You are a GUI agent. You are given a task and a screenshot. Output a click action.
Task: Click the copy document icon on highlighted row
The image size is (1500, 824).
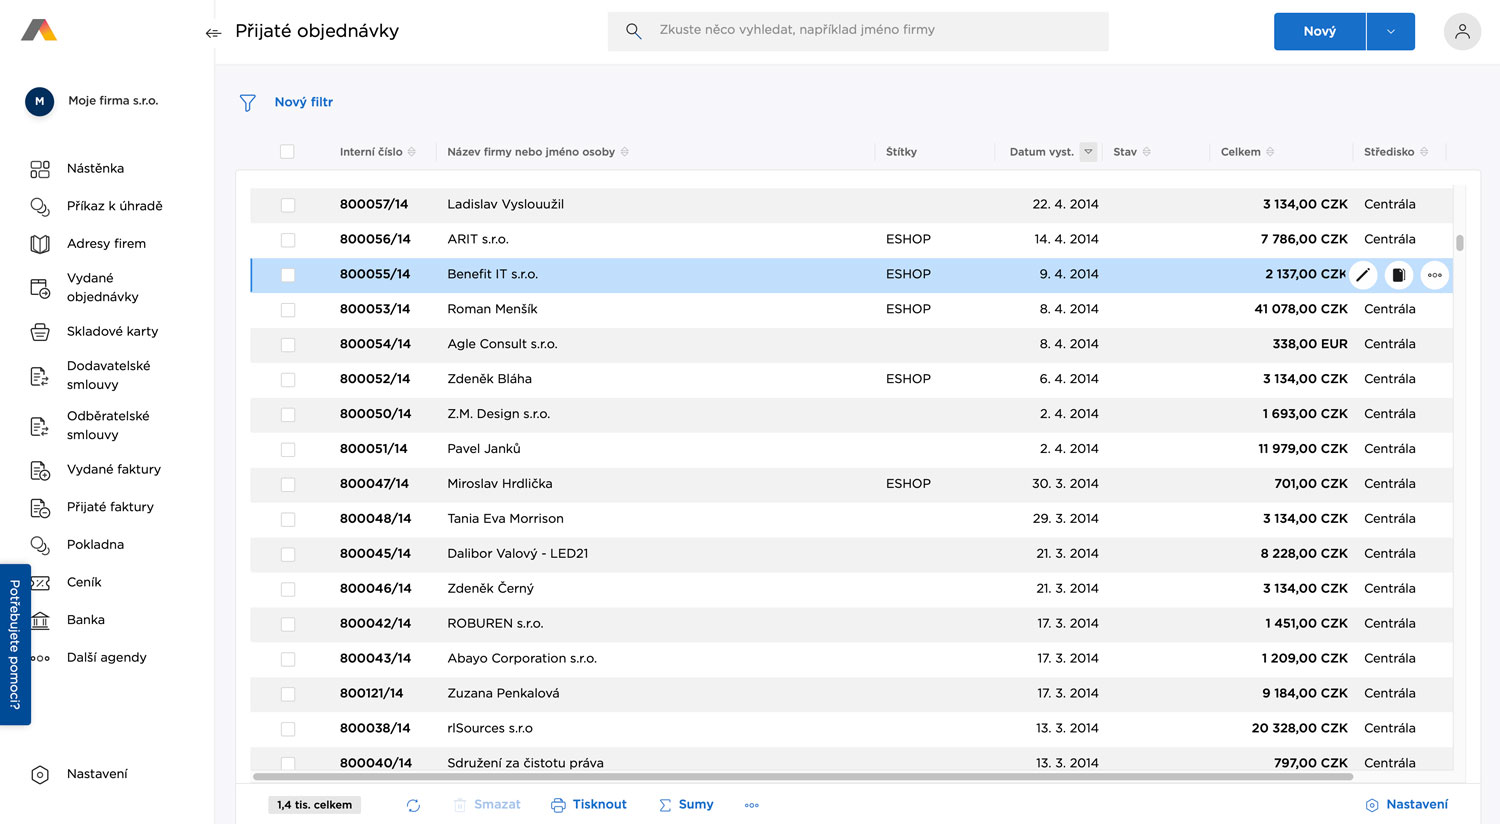1399,275
